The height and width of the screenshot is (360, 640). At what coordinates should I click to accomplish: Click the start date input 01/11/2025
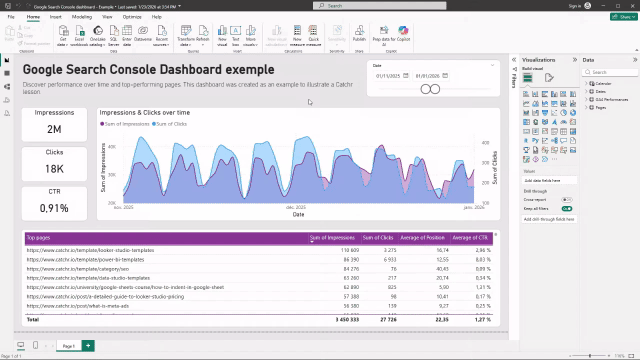click(x=387, y=76)
